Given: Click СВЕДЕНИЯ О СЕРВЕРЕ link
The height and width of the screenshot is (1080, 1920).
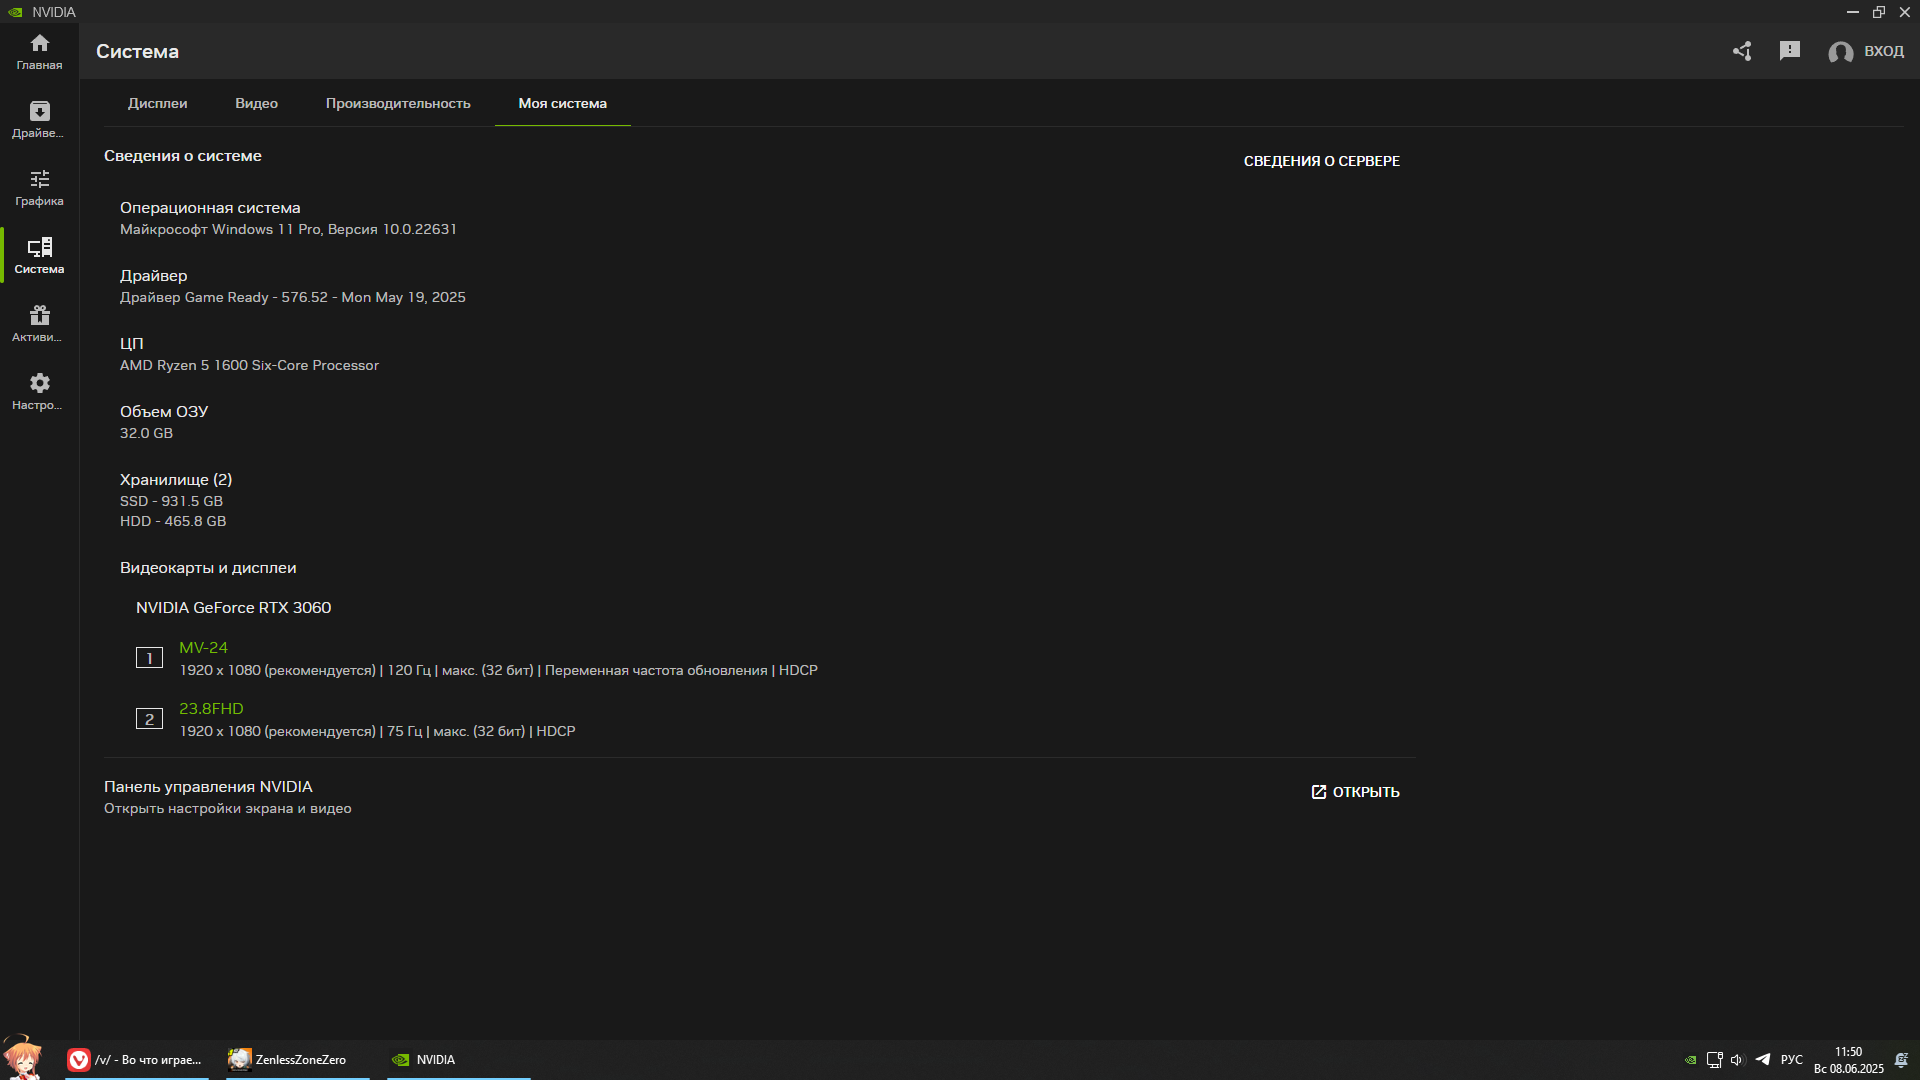Looking at the screenshot, I should click(x=1321, y=161).
